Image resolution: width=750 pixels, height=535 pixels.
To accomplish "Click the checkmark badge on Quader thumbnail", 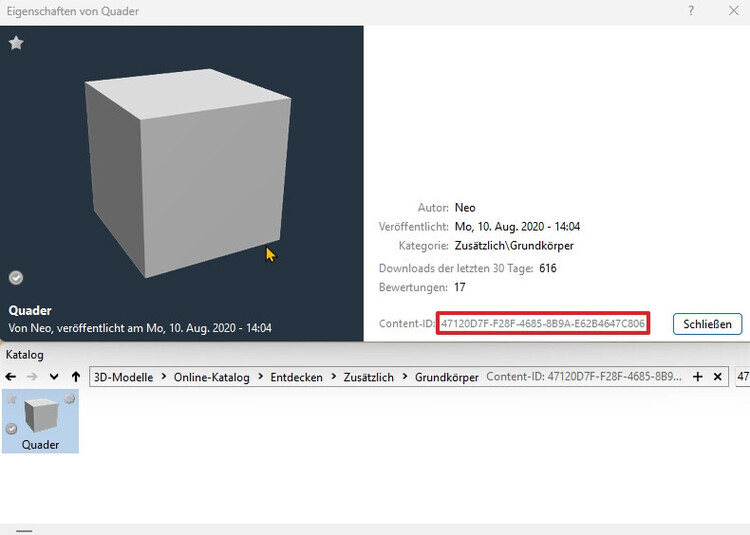I will click(x=12, y=428).
